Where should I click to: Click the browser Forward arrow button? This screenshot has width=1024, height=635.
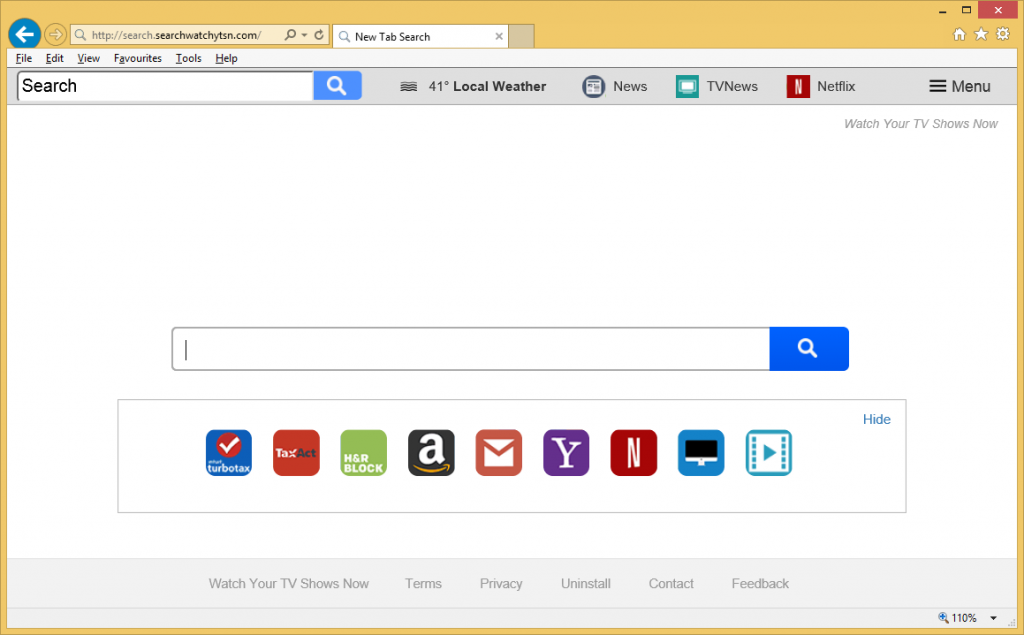click(x=56, y=35)
